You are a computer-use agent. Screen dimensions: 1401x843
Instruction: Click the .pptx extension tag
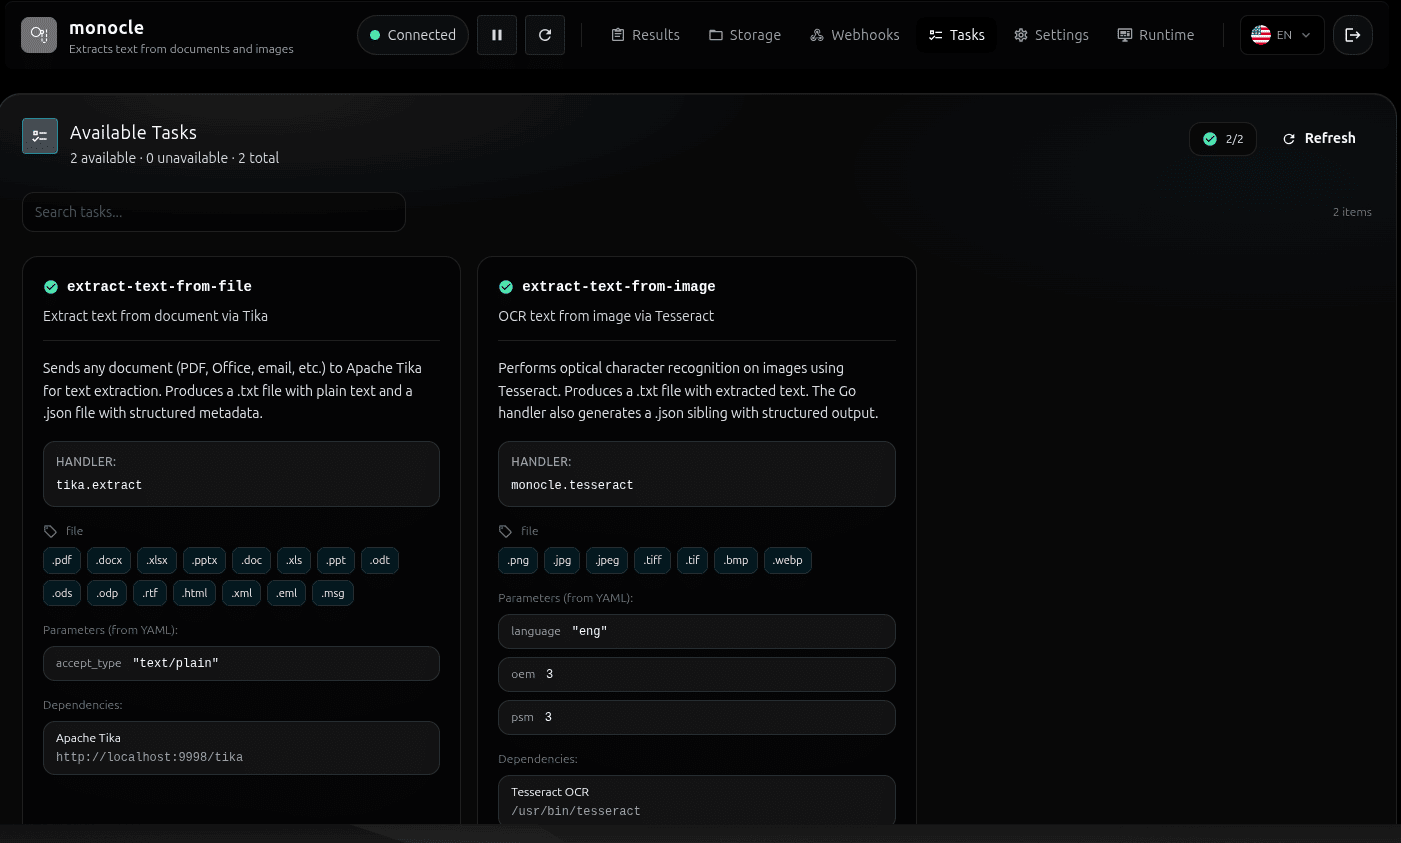(205, 561)
